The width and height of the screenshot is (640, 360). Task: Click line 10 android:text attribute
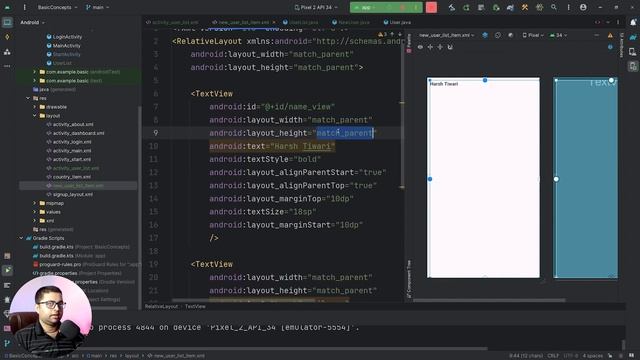(272, 146)
